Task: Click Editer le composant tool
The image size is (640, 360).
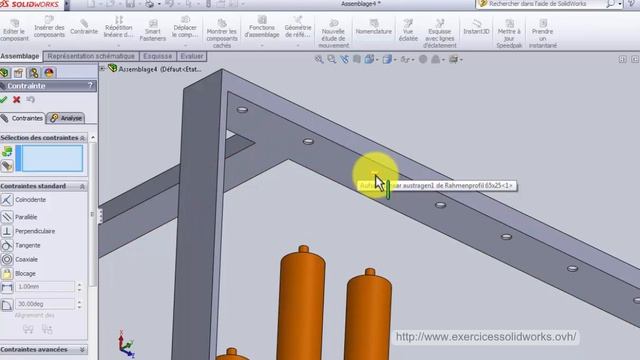Action: (x=15, y=30)
